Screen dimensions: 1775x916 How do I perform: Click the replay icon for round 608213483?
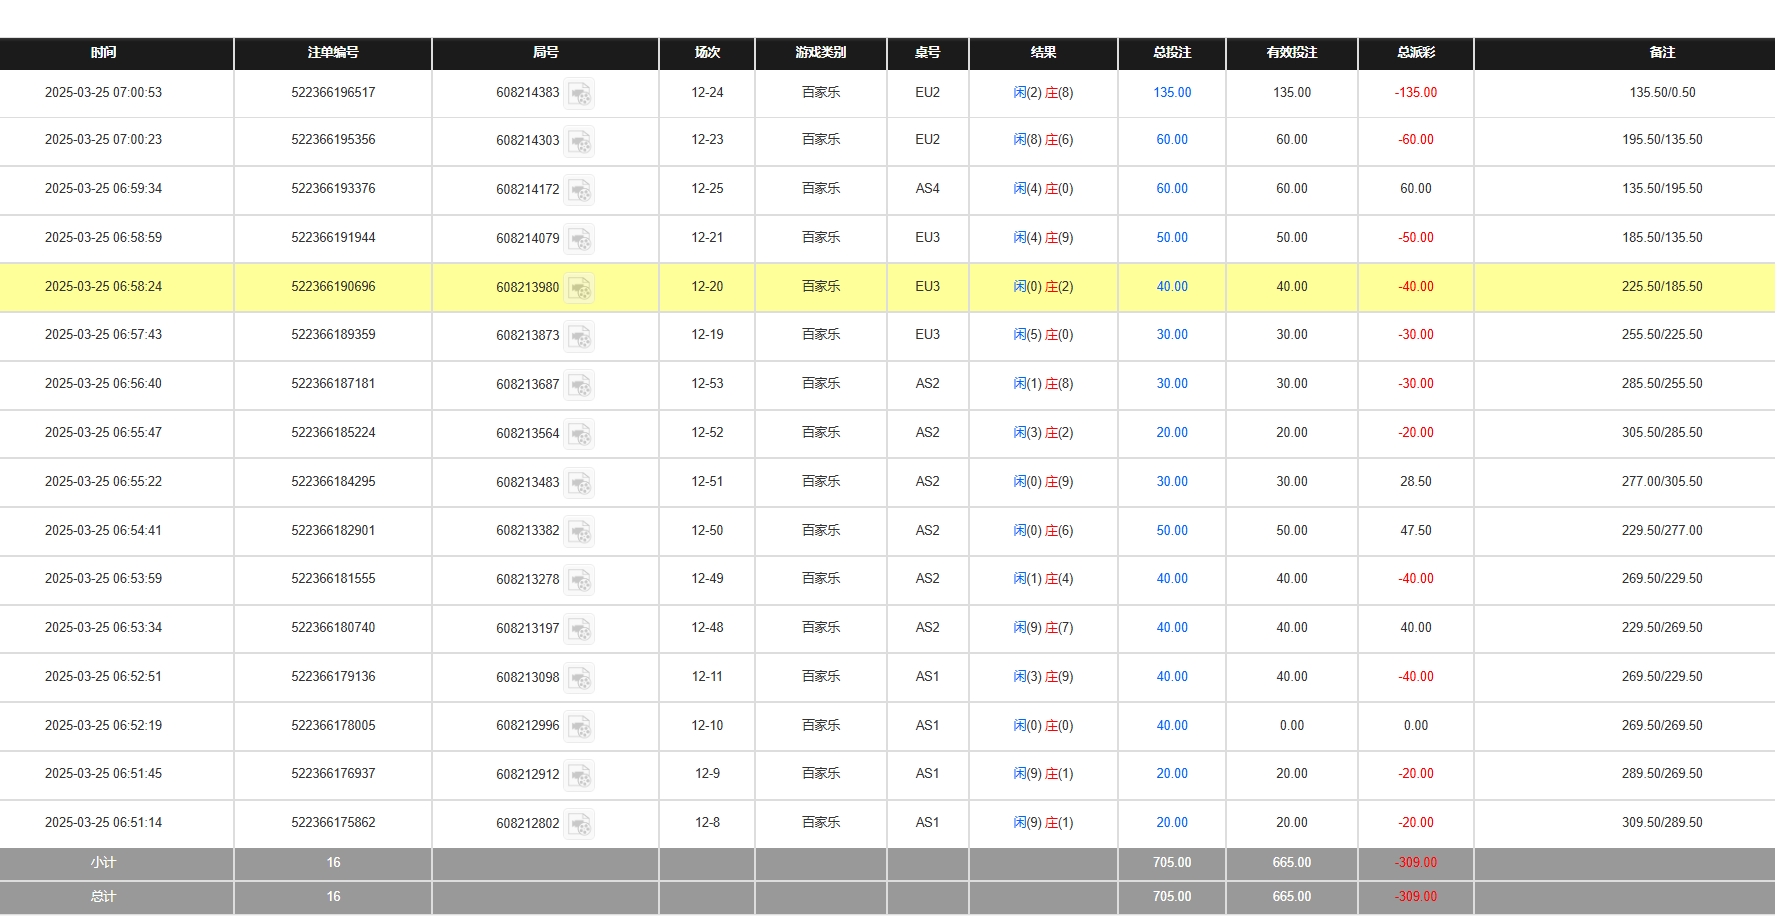[579, 482]
